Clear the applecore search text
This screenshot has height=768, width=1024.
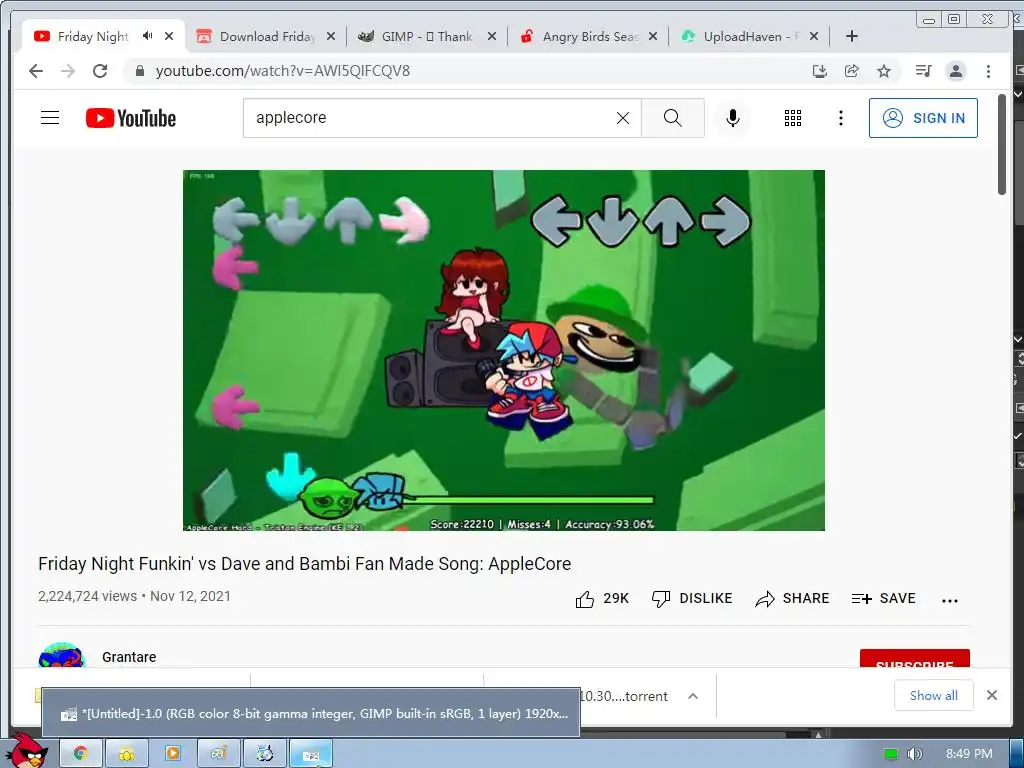[x=623, y=118]
